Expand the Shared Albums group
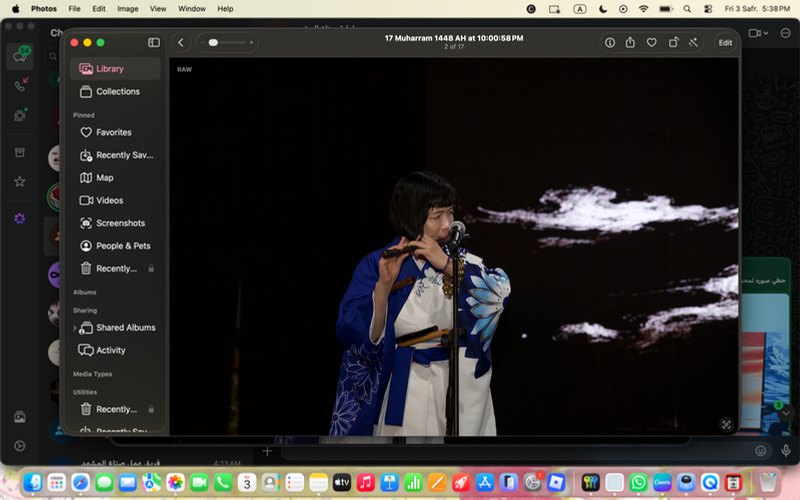Image resolution: width=800 pixels, height=500 pixels. pos(74,328)
